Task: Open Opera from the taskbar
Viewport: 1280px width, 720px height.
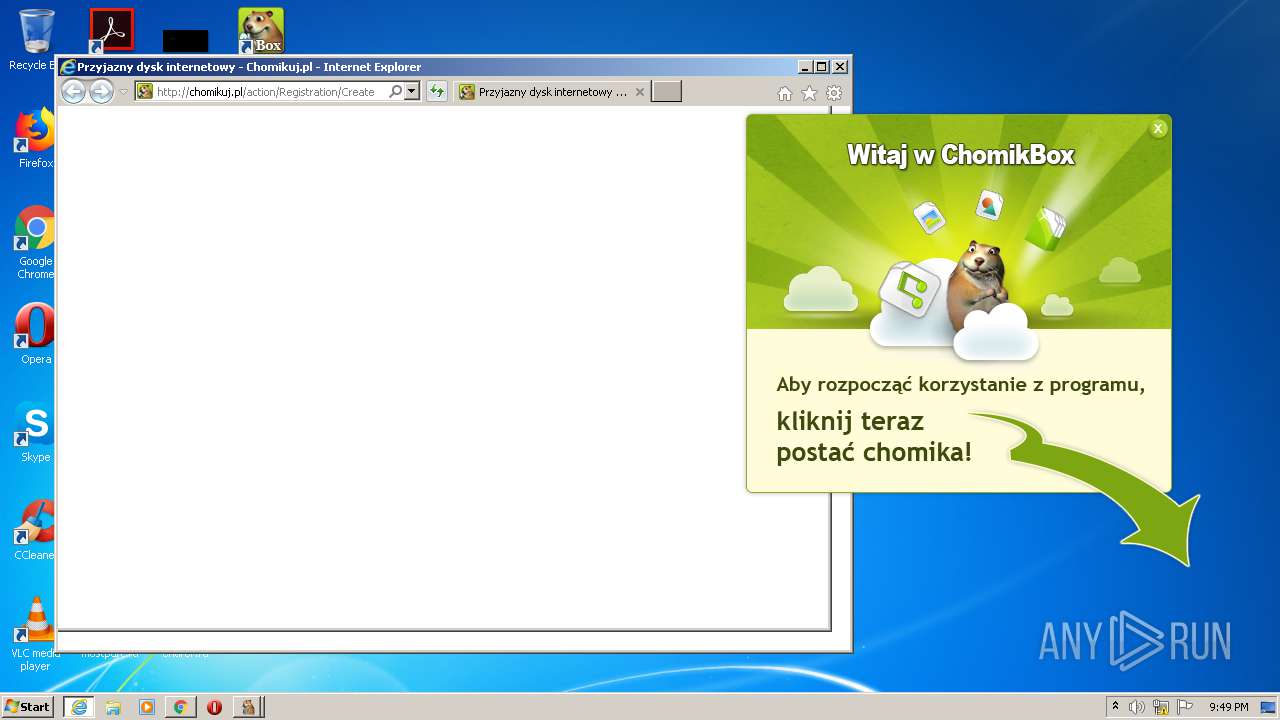Action: 214,707
